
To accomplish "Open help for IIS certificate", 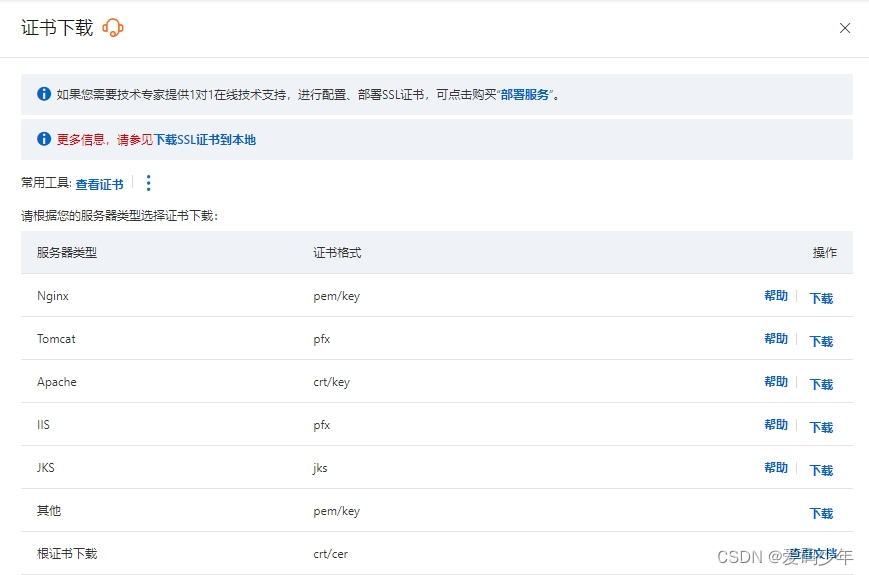I will (x=776, y=425).
